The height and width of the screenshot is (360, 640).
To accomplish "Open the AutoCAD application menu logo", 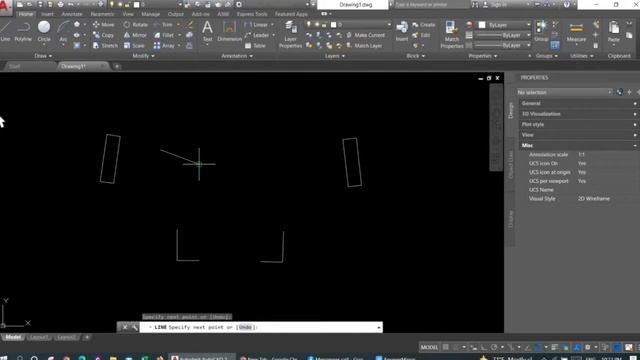I will [x=6, y=7].
